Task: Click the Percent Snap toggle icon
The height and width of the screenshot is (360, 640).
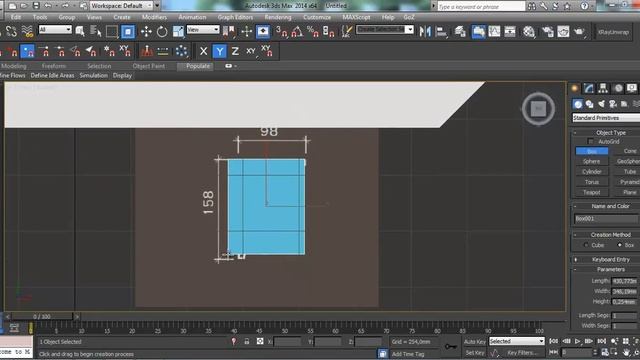Action: coord(313,31)
